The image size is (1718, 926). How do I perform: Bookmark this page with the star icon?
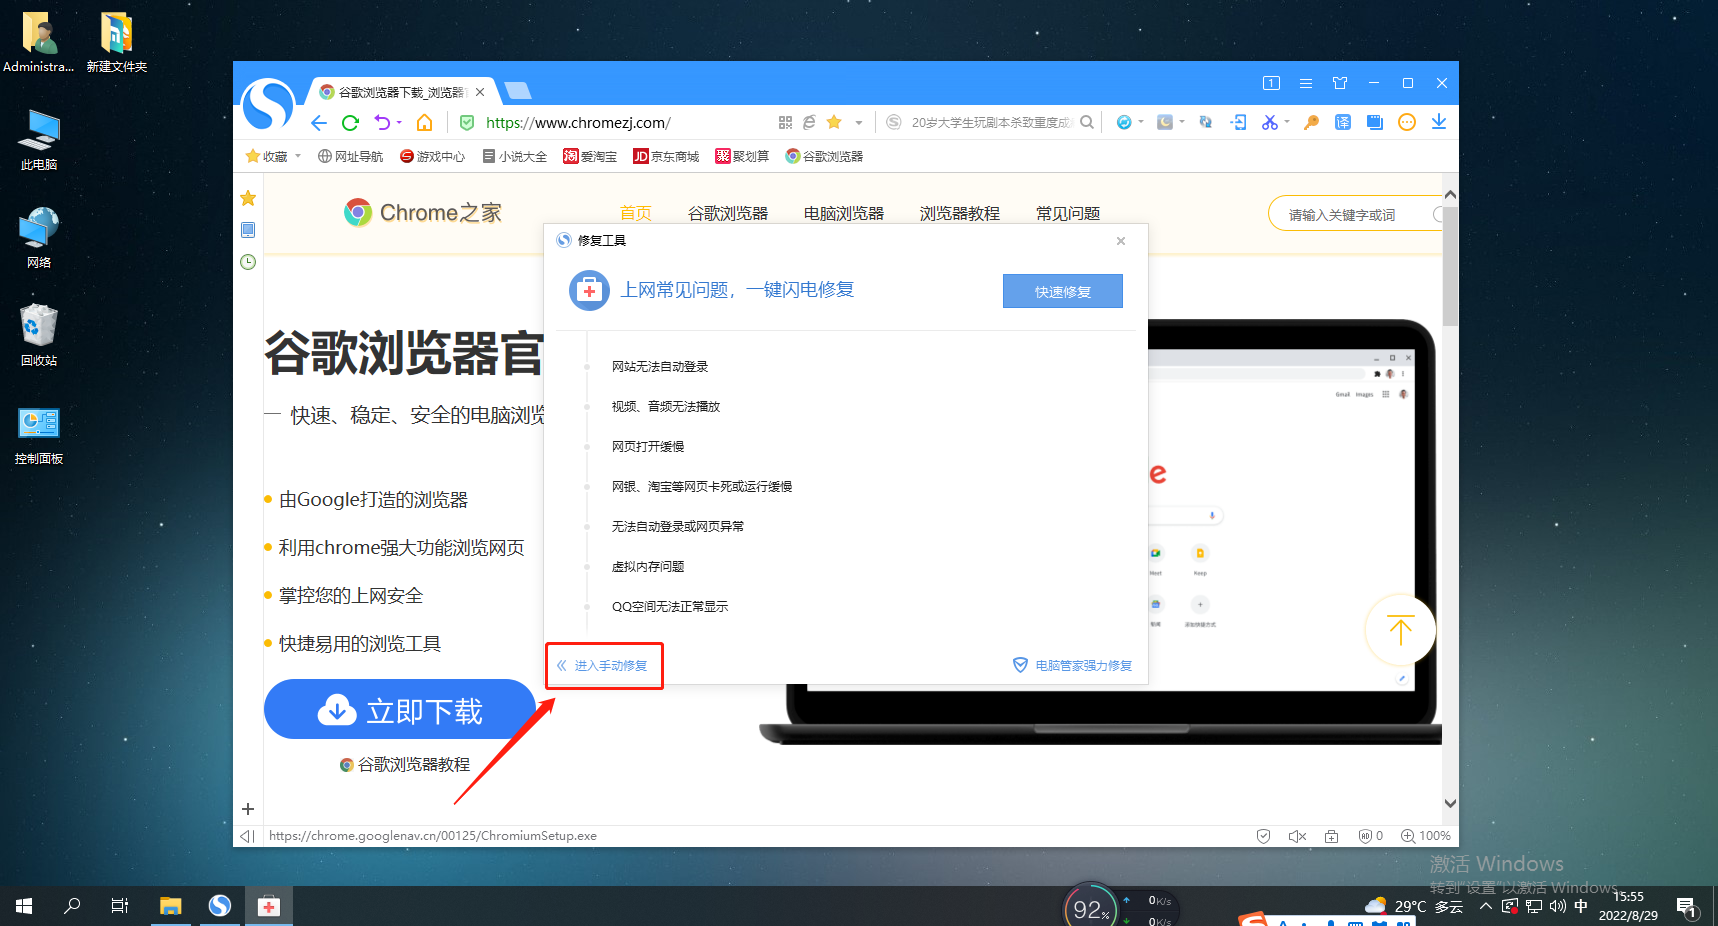(x=834, y=122)
